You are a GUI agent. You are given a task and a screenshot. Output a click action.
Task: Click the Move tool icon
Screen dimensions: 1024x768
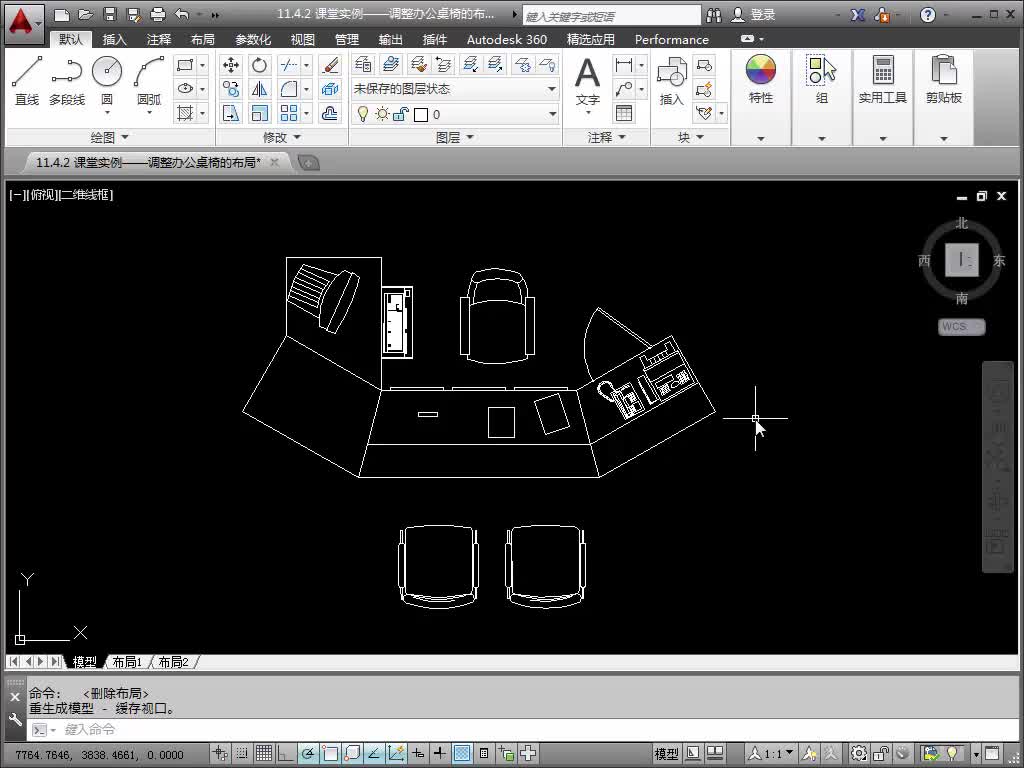pyautogui.click(x=231, y=65)
